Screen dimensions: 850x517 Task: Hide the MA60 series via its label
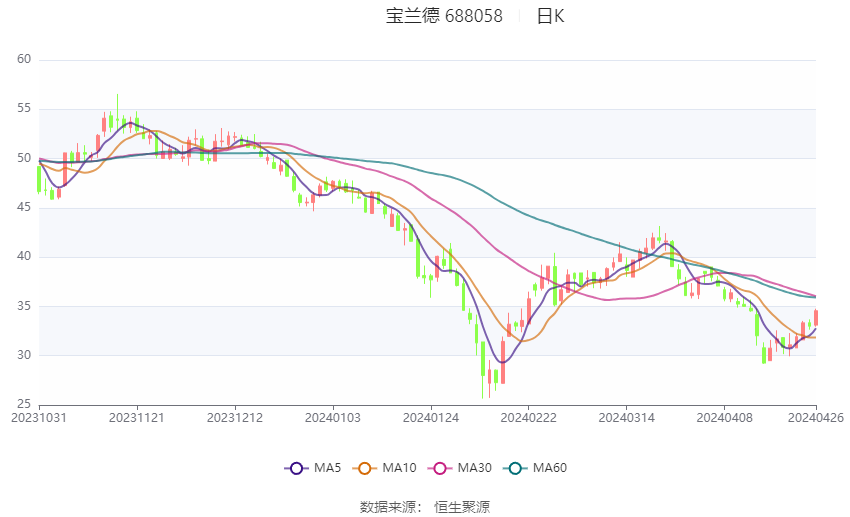click(550, 468)
